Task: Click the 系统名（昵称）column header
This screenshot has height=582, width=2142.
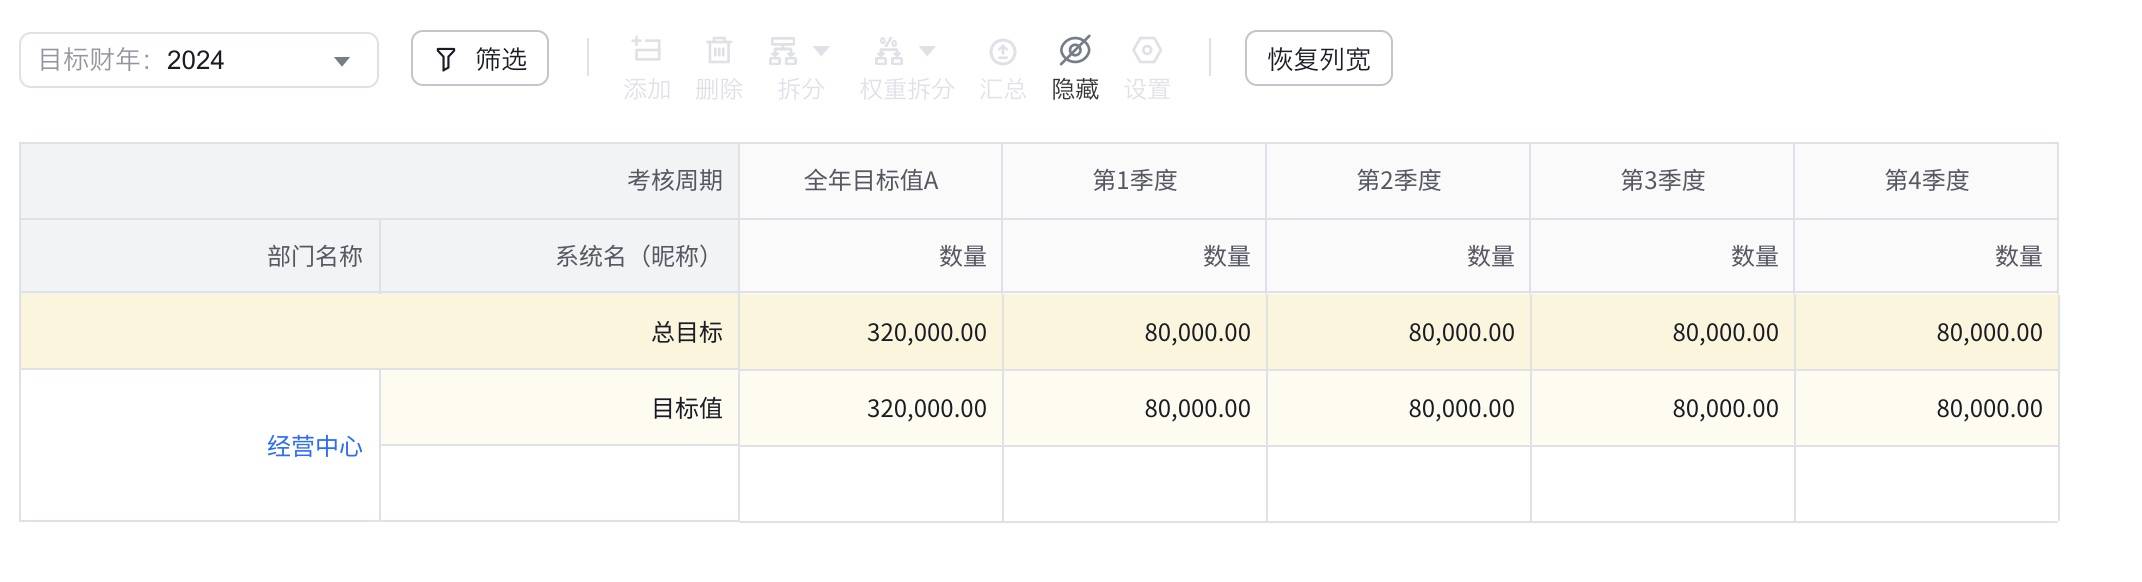Action: (633, 257)
